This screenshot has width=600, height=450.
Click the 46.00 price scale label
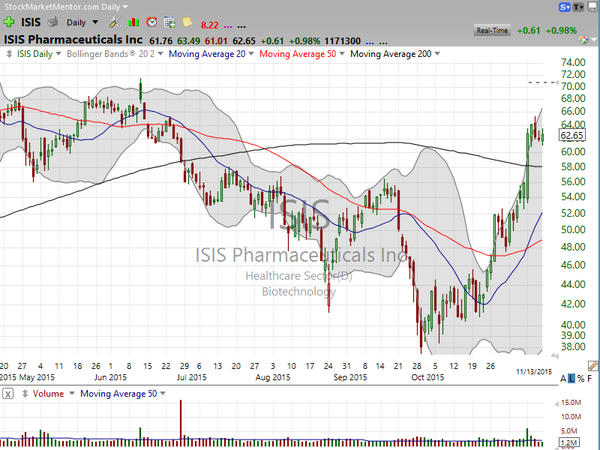[x=573, y=265]
